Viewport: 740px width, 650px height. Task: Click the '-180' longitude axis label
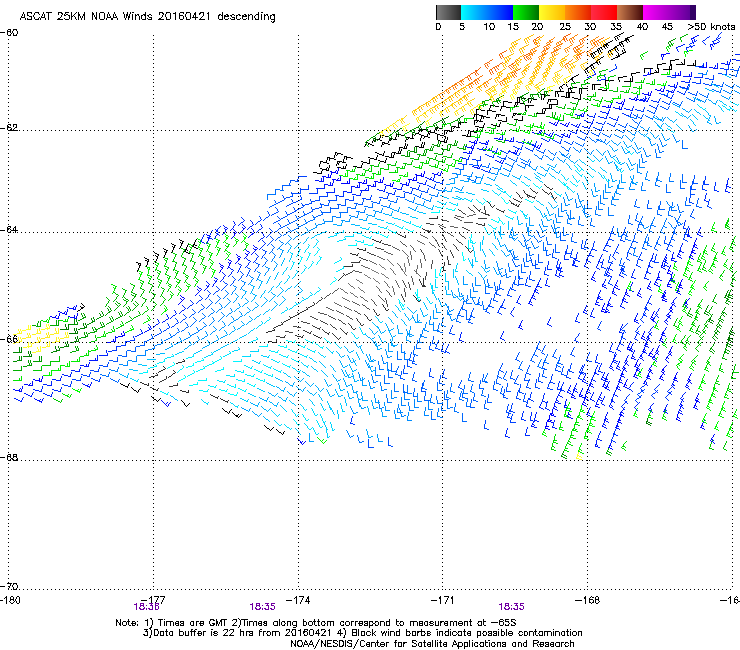pyautogui.click(x=10, y=600)
